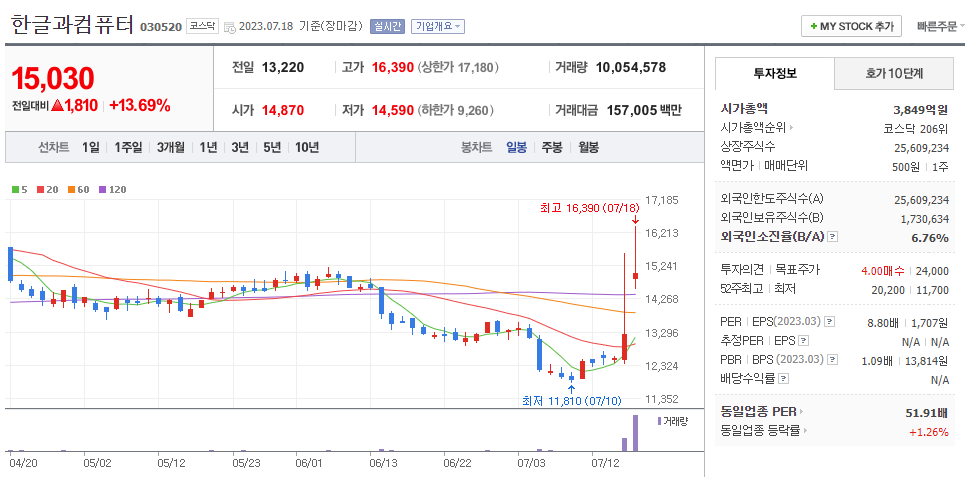
Task: Click the 시가총액 value 3,849억원
Action: point(921,110)
